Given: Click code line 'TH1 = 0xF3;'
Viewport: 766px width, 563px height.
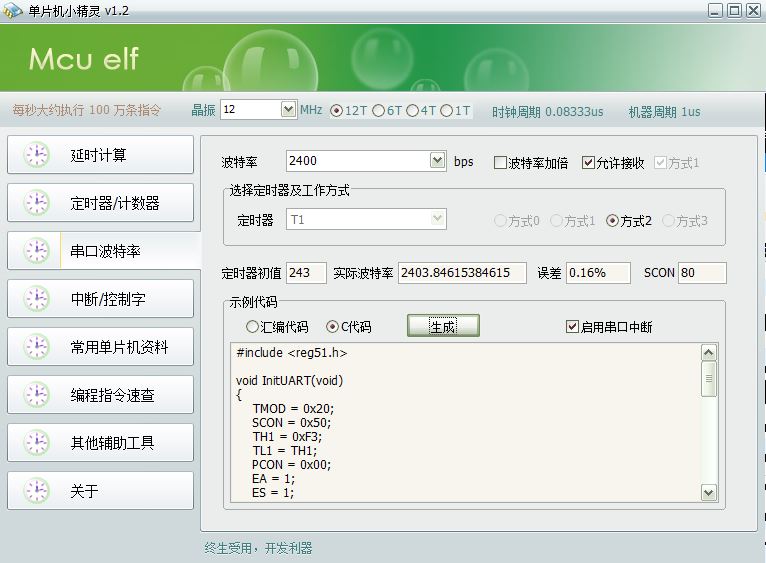Looking at the screenshot, I should pyautogui.click(x=287, y=436).
